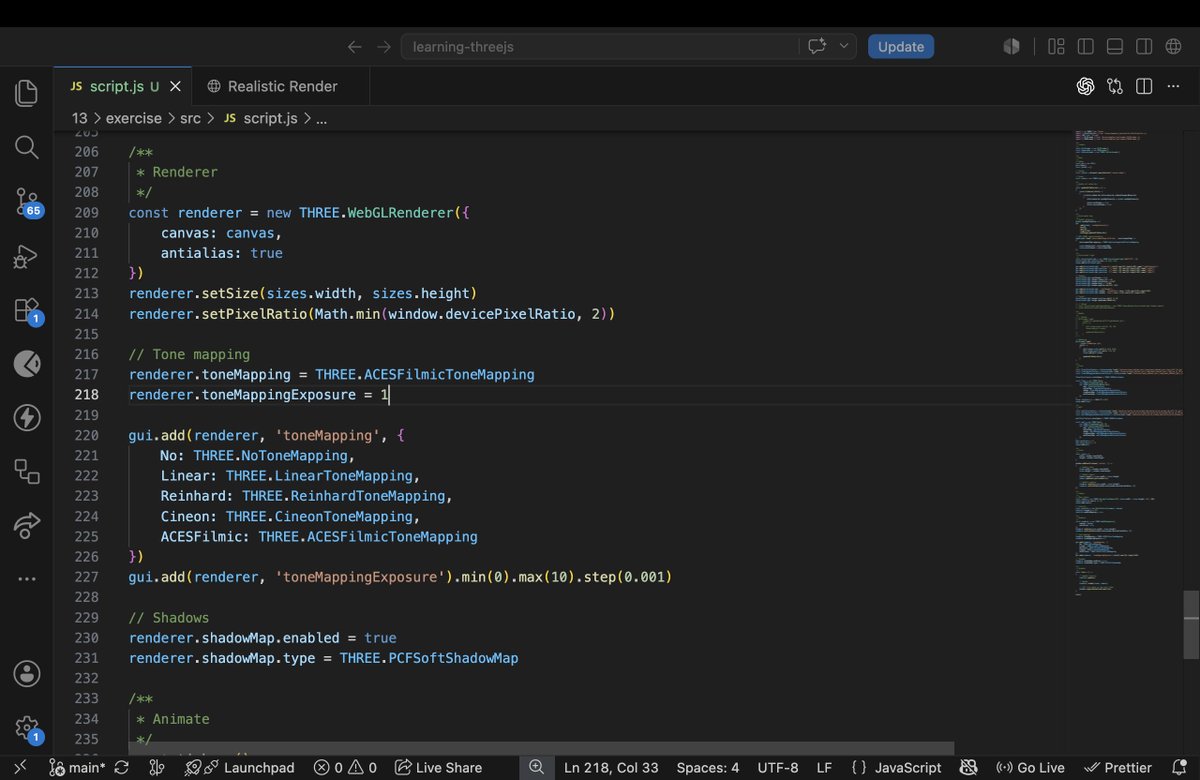Click the horizontal scrollbar at editor bottom
This screenshot has height=780, width=1200.
point(541,748)
